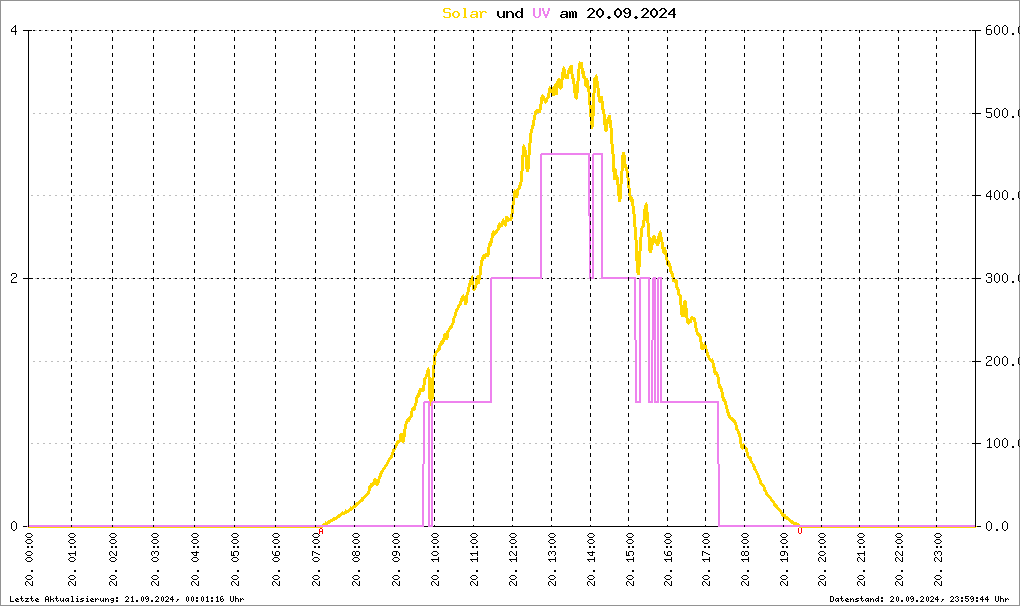The width and height of the screenshot is (1020, 606).
Task: Click the time label "20. 22:00"
Action: pyautogui.click(x=899, y=560)
